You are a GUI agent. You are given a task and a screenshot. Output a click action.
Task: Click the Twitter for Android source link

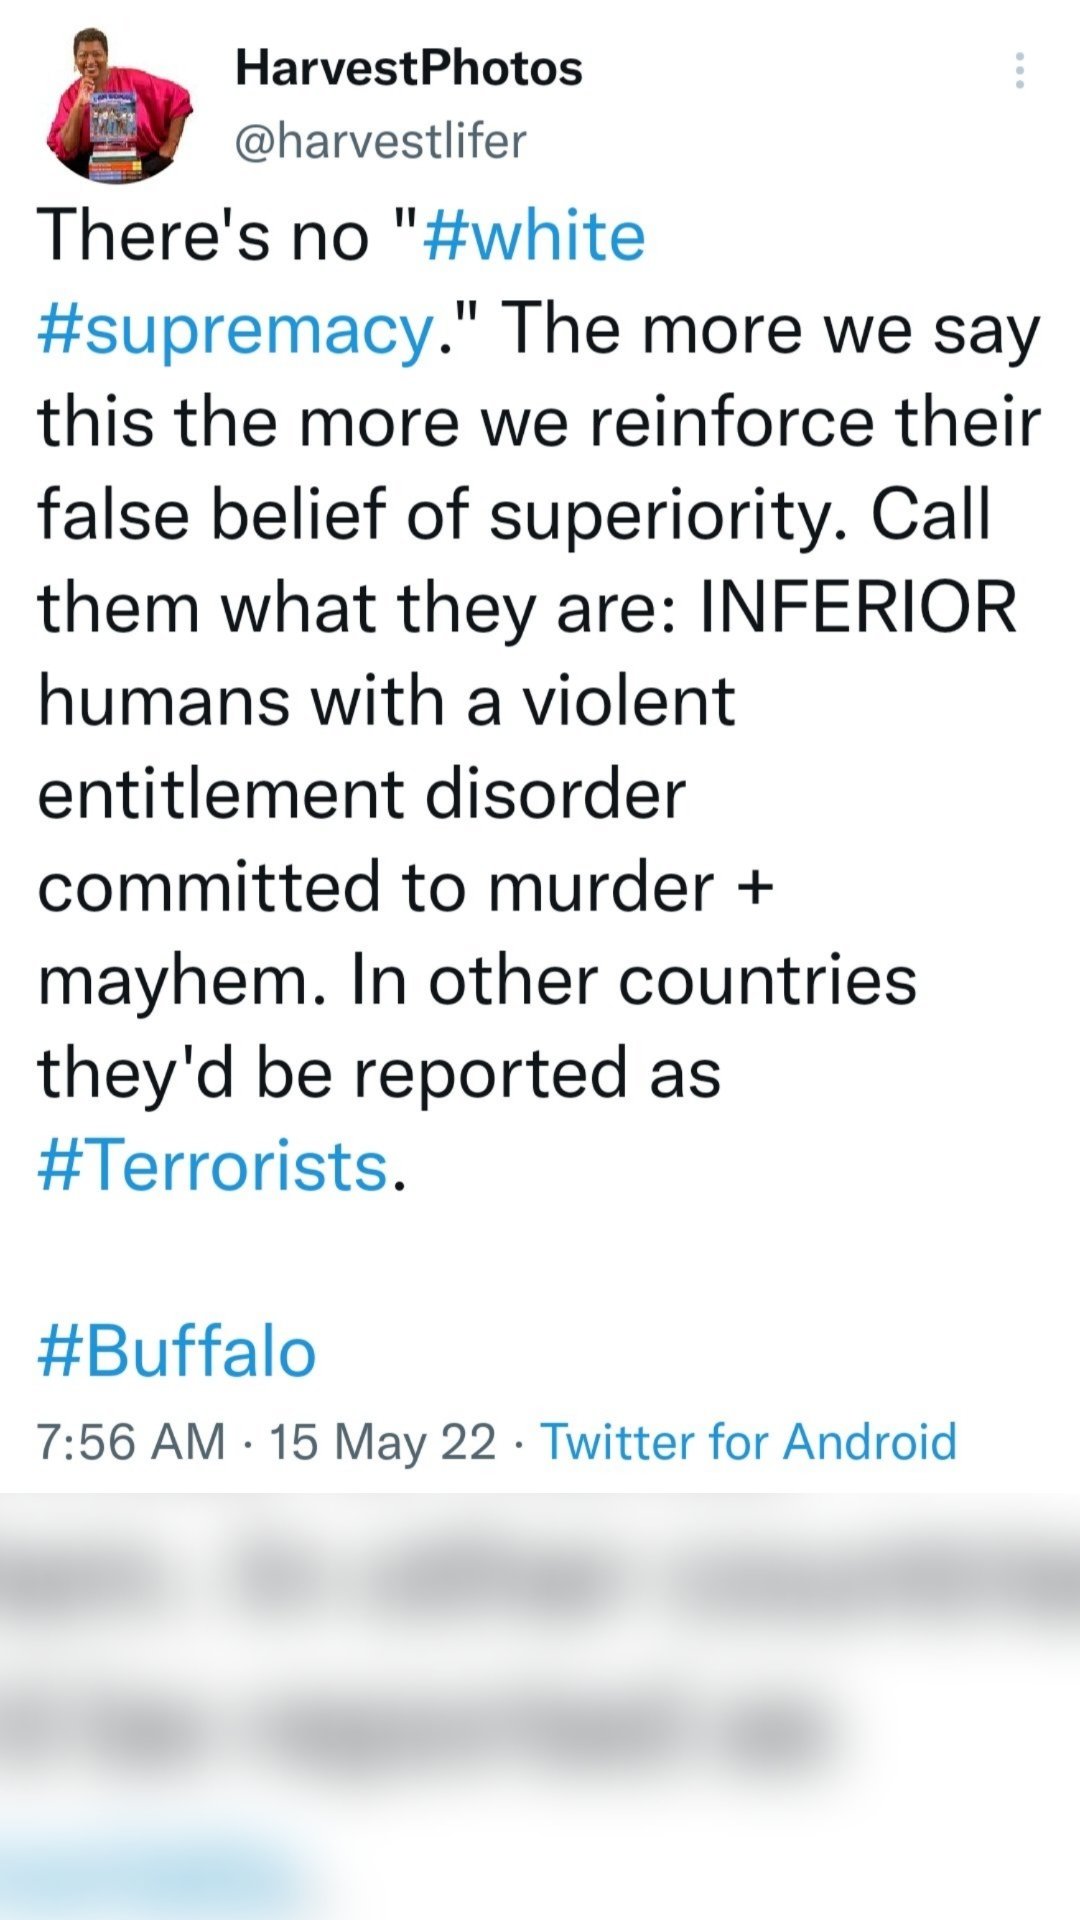click(748, 1442)
